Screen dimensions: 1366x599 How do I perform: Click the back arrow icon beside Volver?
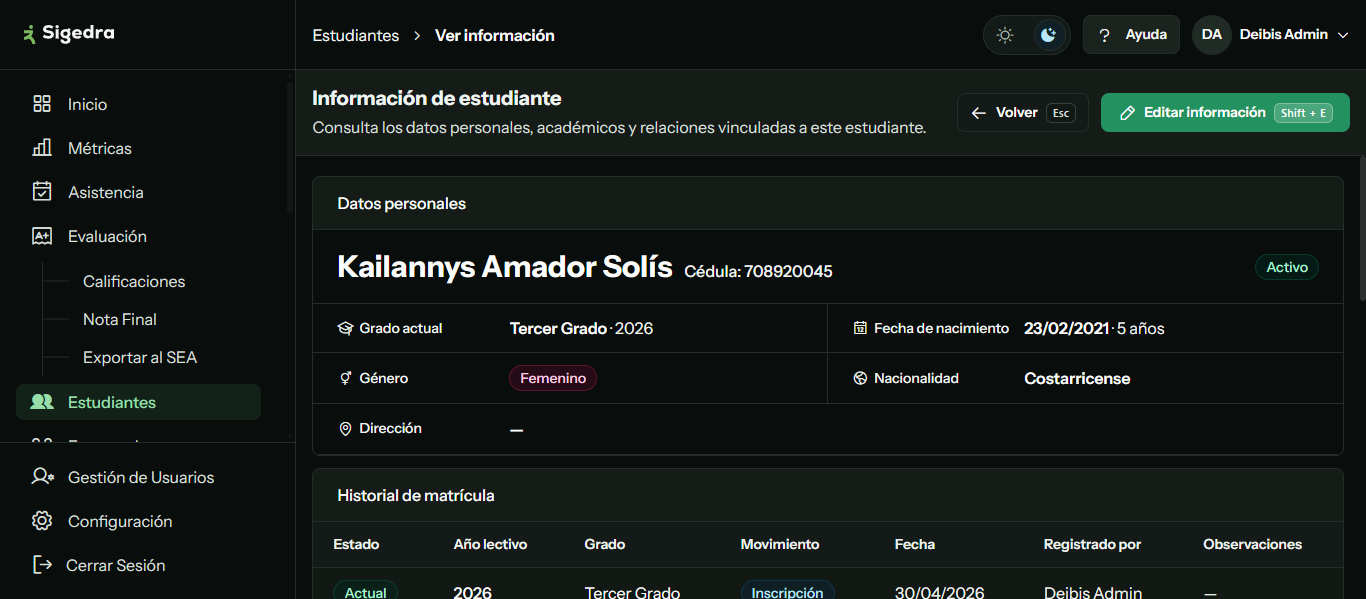979,113
